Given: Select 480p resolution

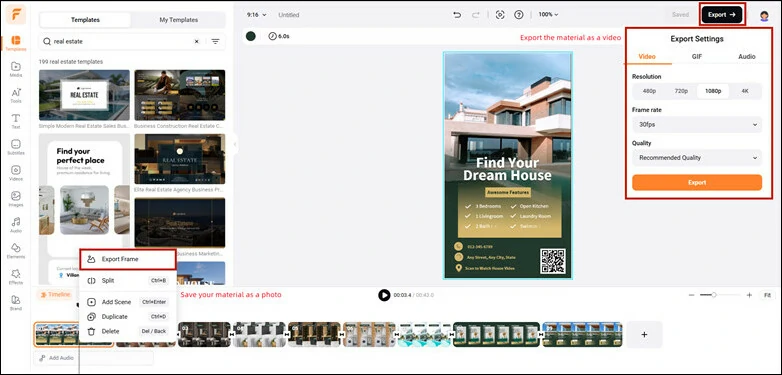Looking at the screenshot, I should coord(649,91).
